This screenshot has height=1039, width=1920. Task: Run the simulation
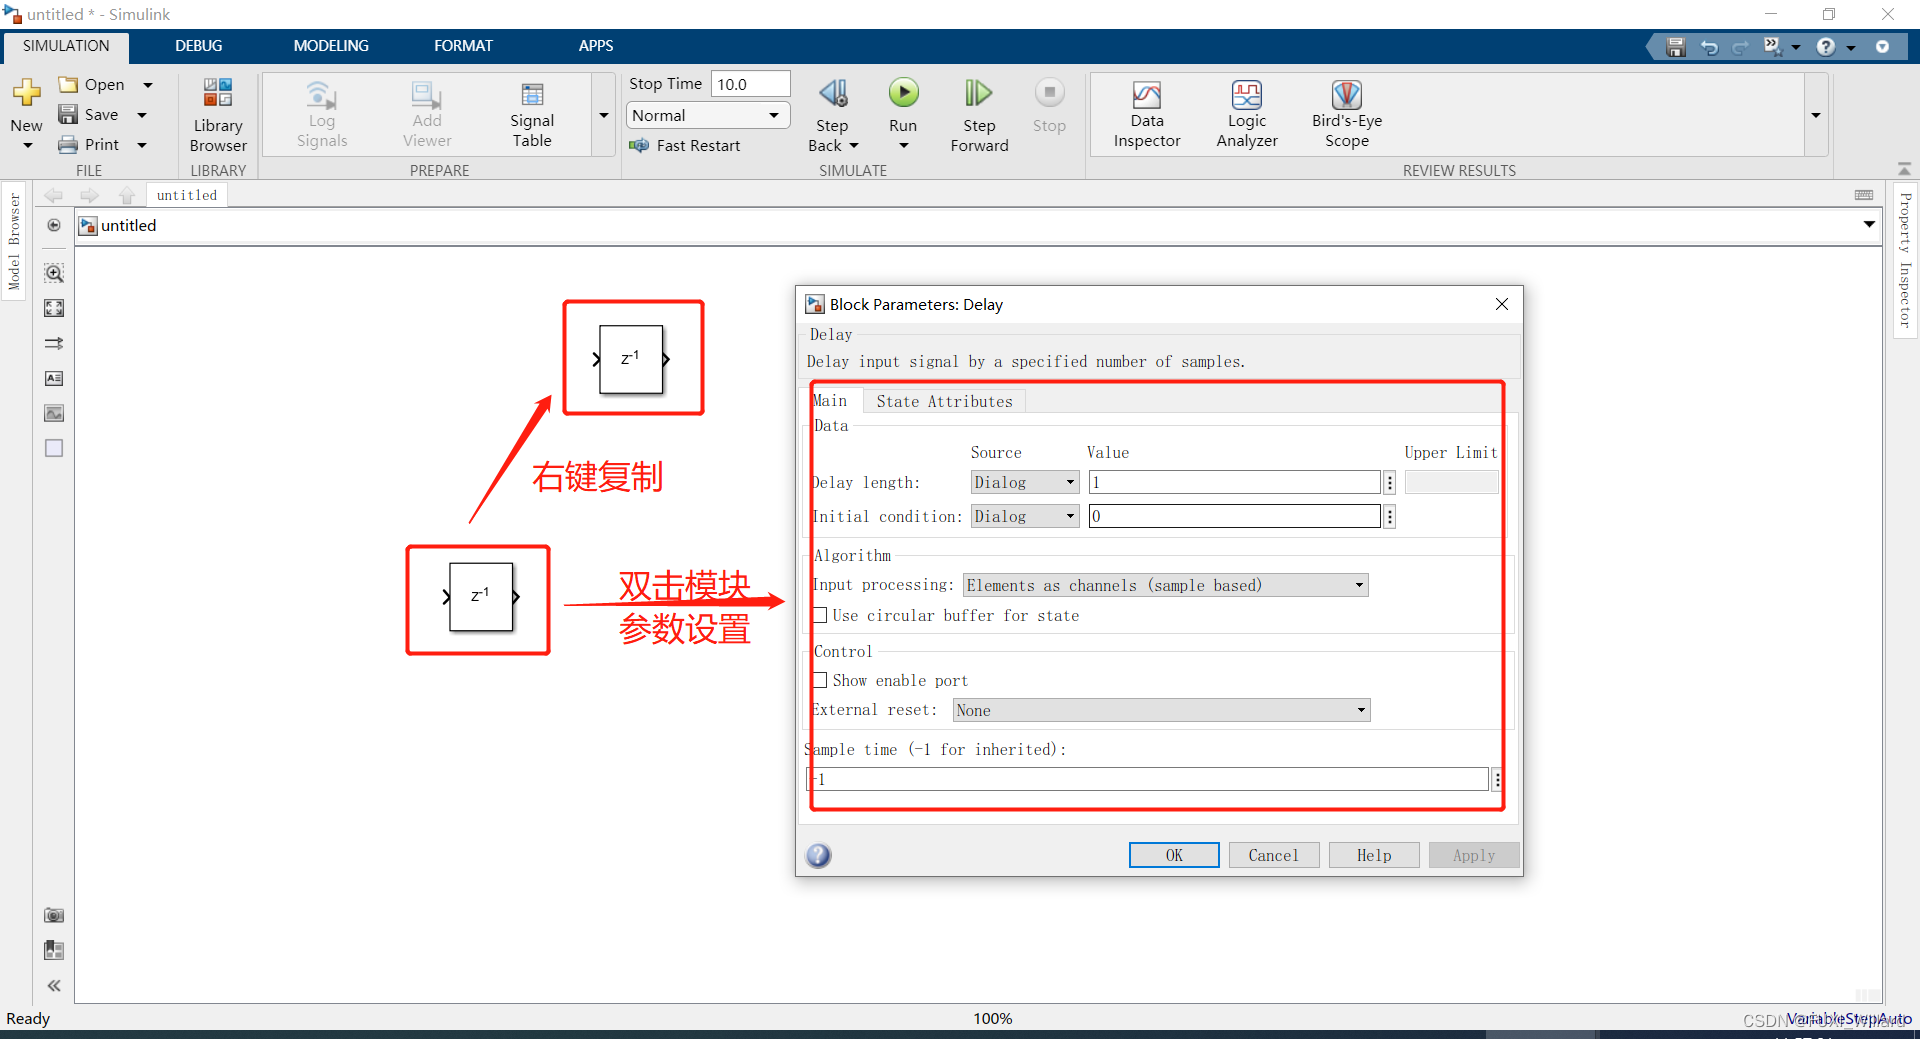tap(903, 93)
